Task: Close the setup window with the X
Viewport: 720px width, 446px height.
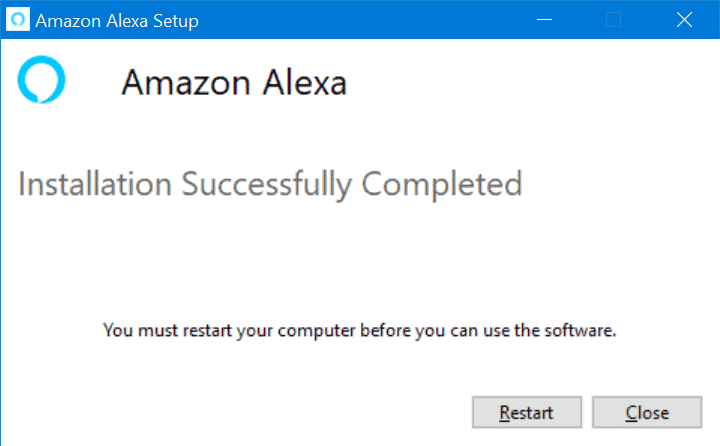Action: pos(684,20)
